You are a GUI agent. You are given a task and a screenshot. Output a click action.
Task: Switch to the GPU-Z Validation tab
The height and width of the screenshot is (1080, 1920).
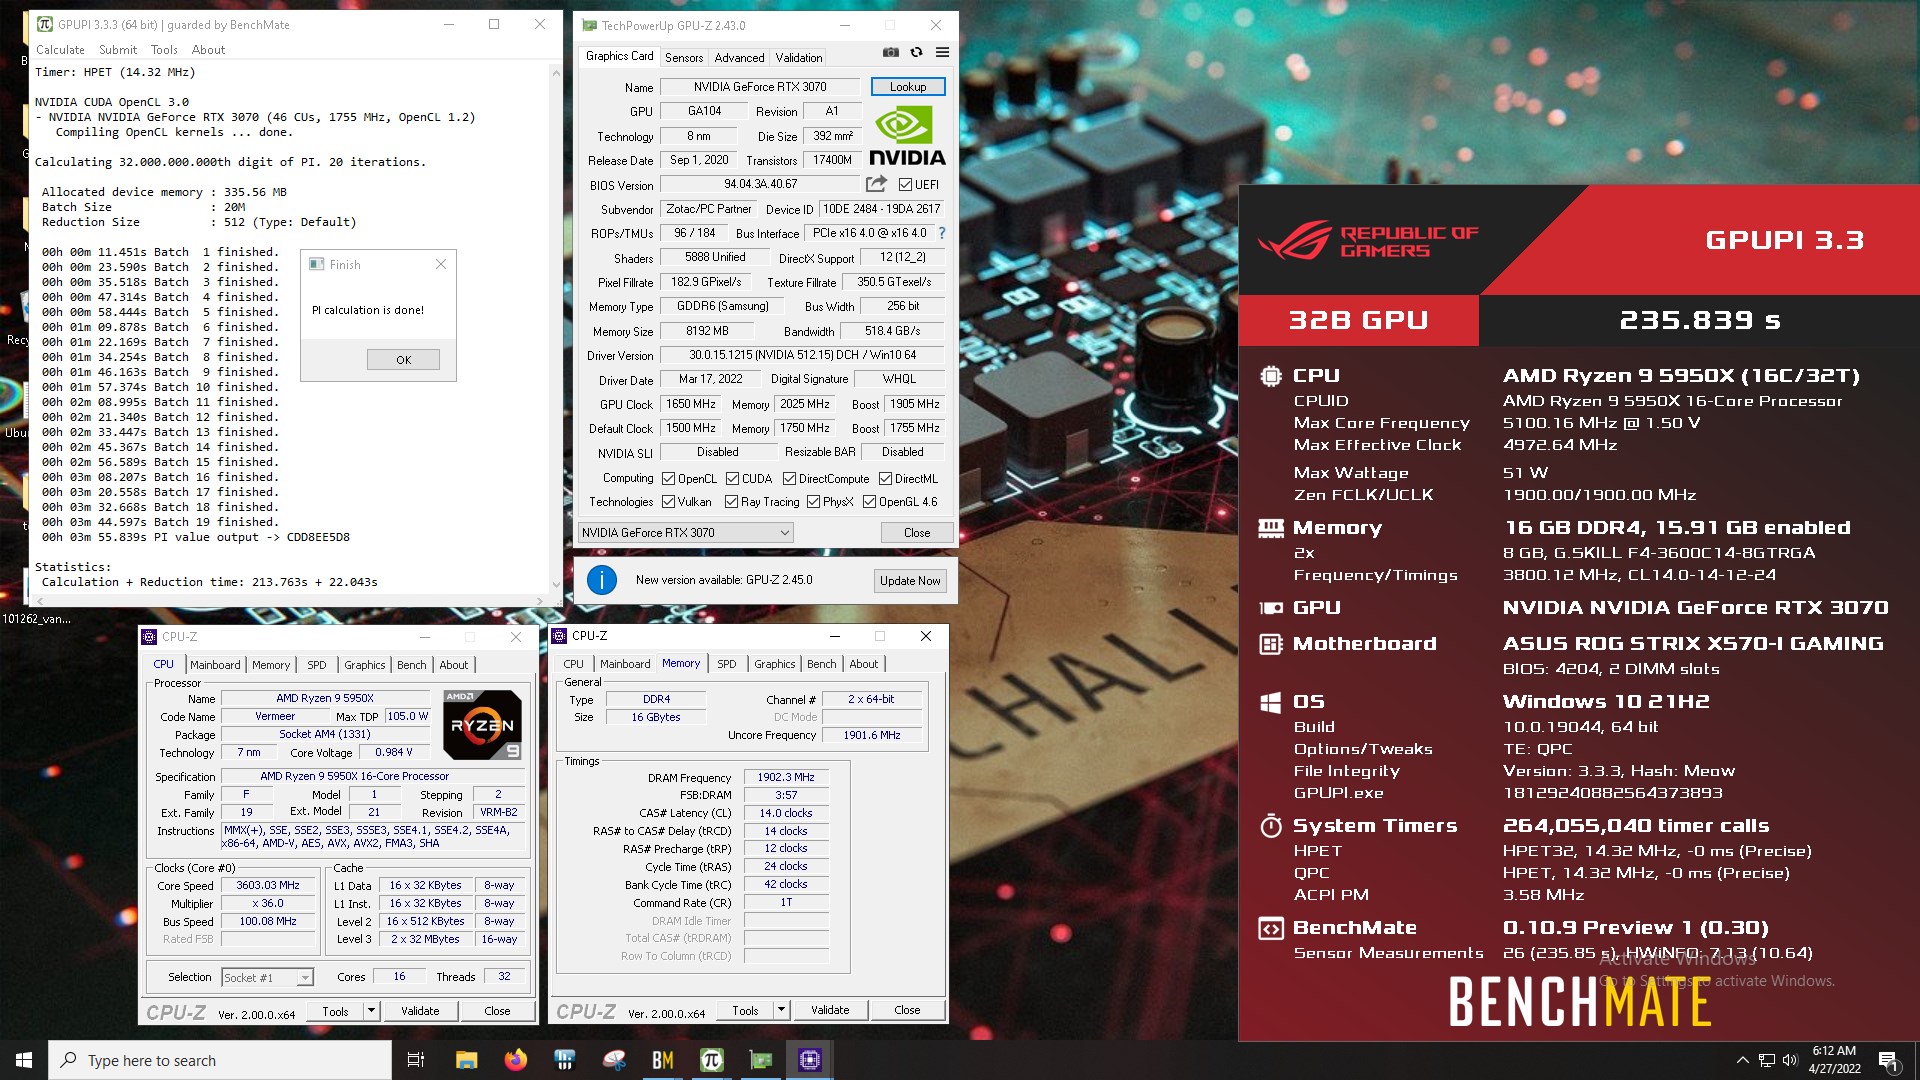point(799,58)
